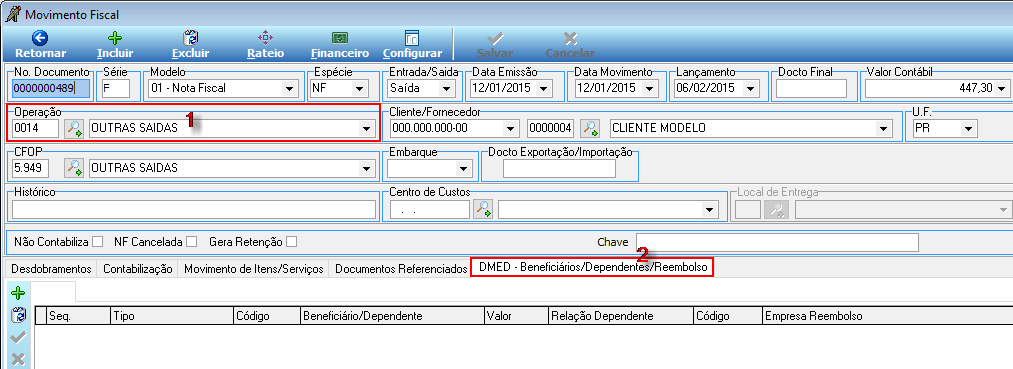This screenshot has width=1013, height=369.
Task: Click the Beneficiário/Dependente column header
Action: coord(393,316)
